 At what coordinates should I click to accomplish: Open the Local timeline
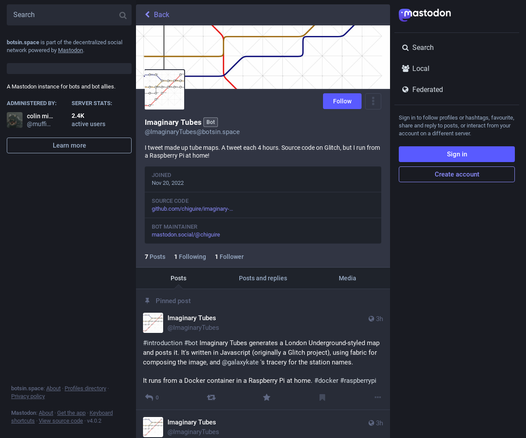pyautogui.click(x=421, y=68)
